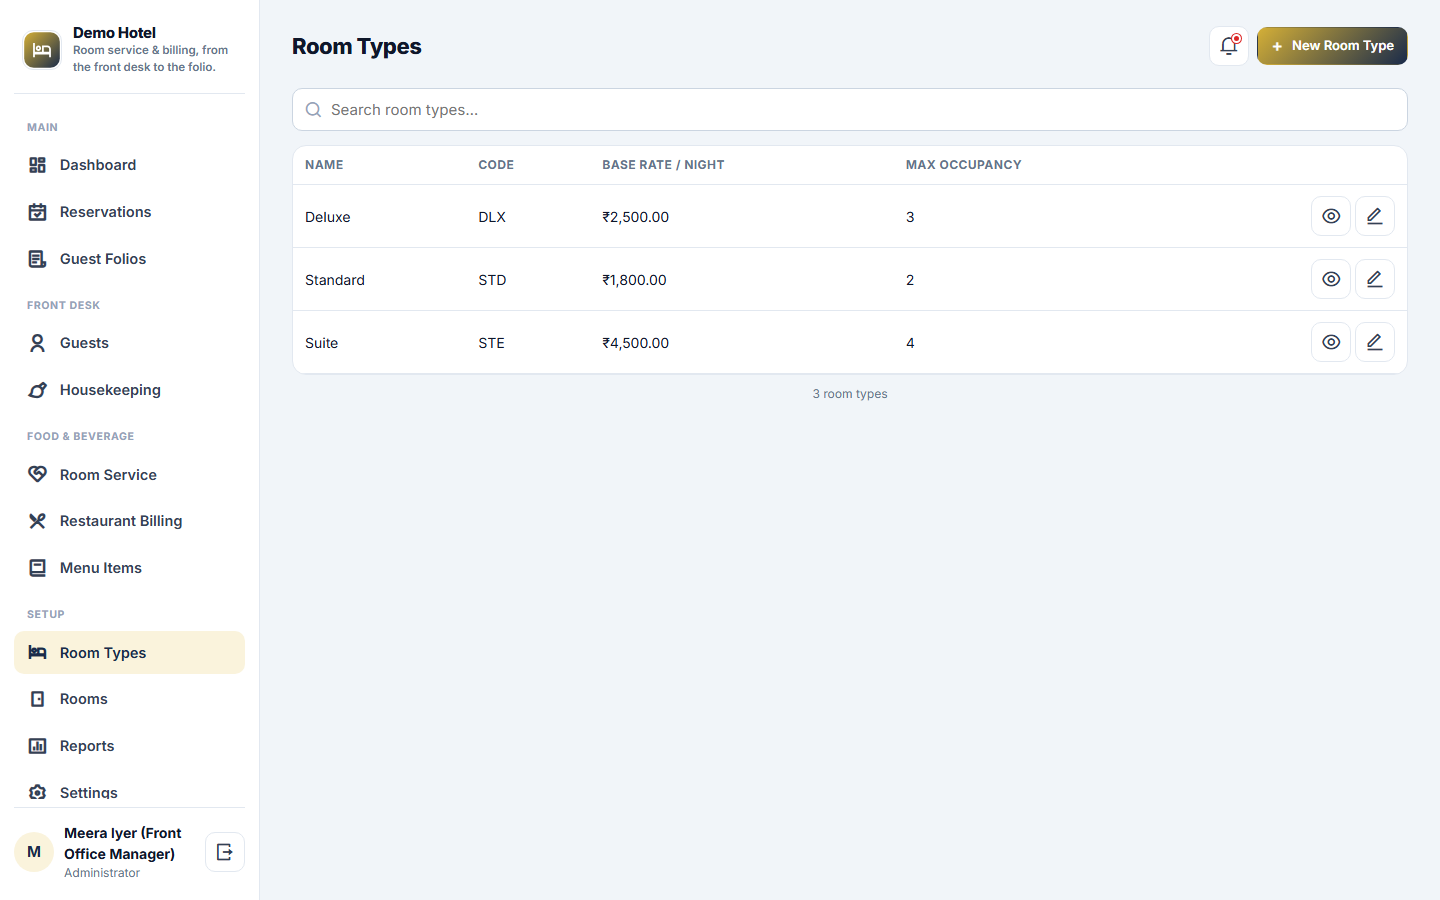Open Dashboard from the sidebar
This screenshot has height=900, width=1440.
pos(129,165)
